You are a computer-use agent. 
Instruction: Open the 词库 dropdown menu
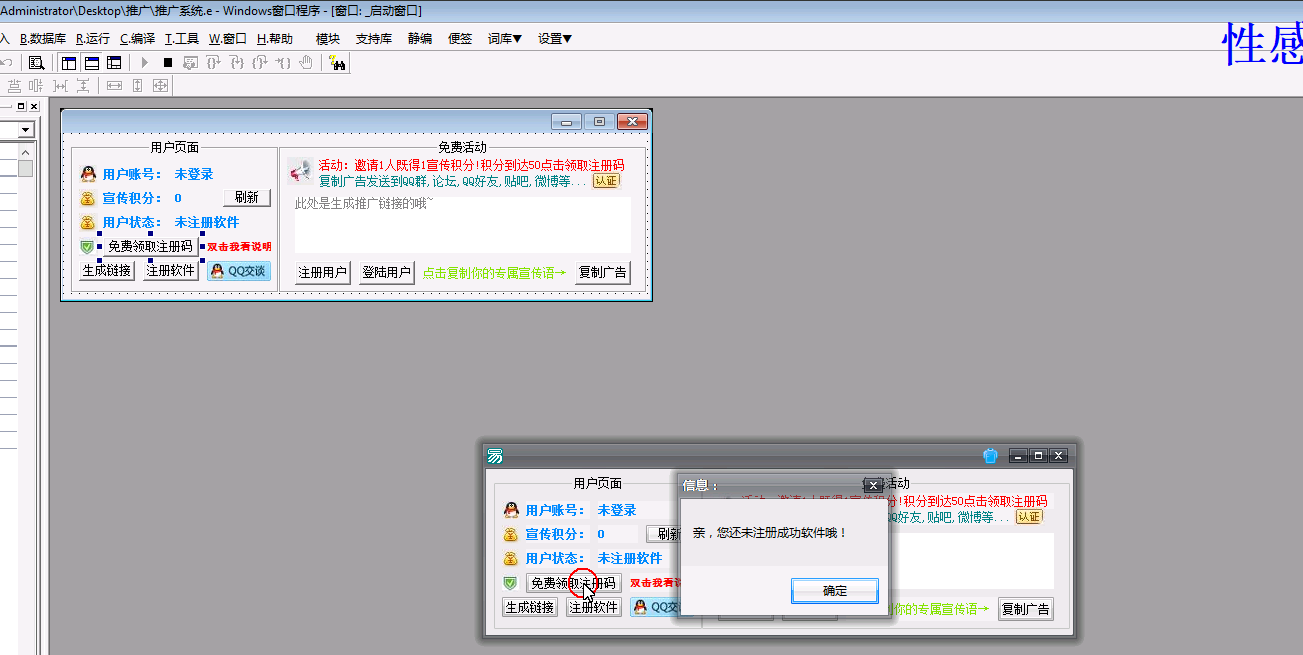(505, 39)
